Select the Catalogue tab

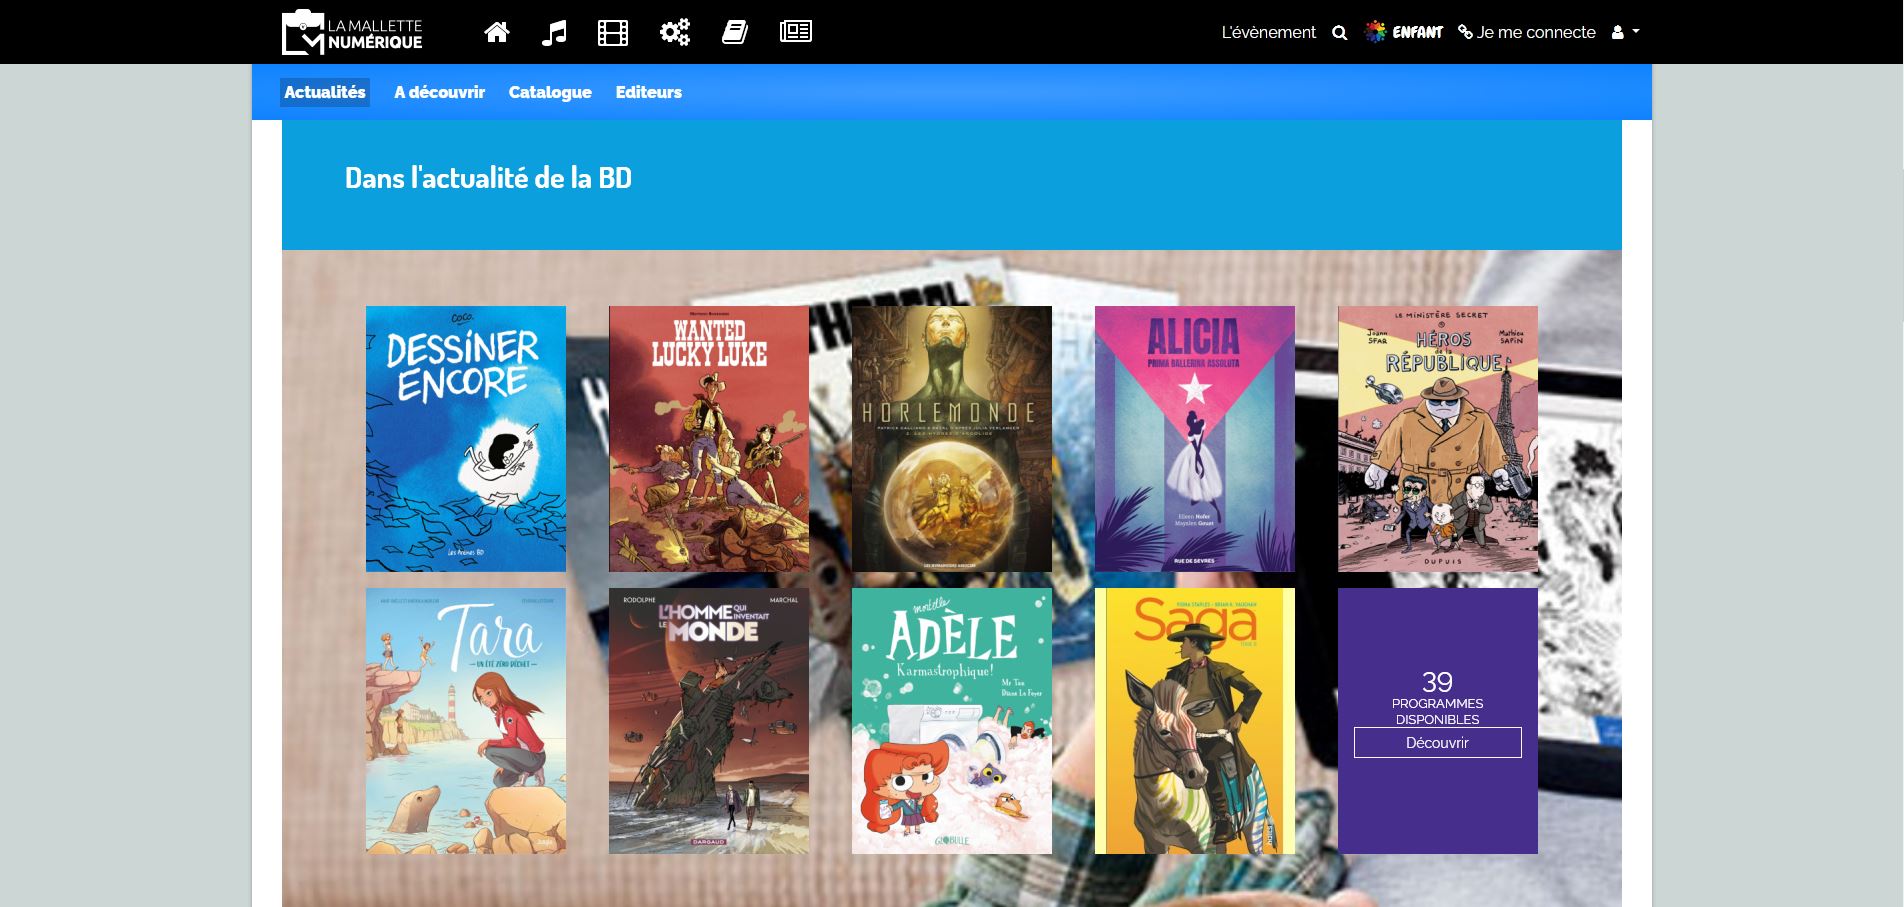tap(550, 92)
